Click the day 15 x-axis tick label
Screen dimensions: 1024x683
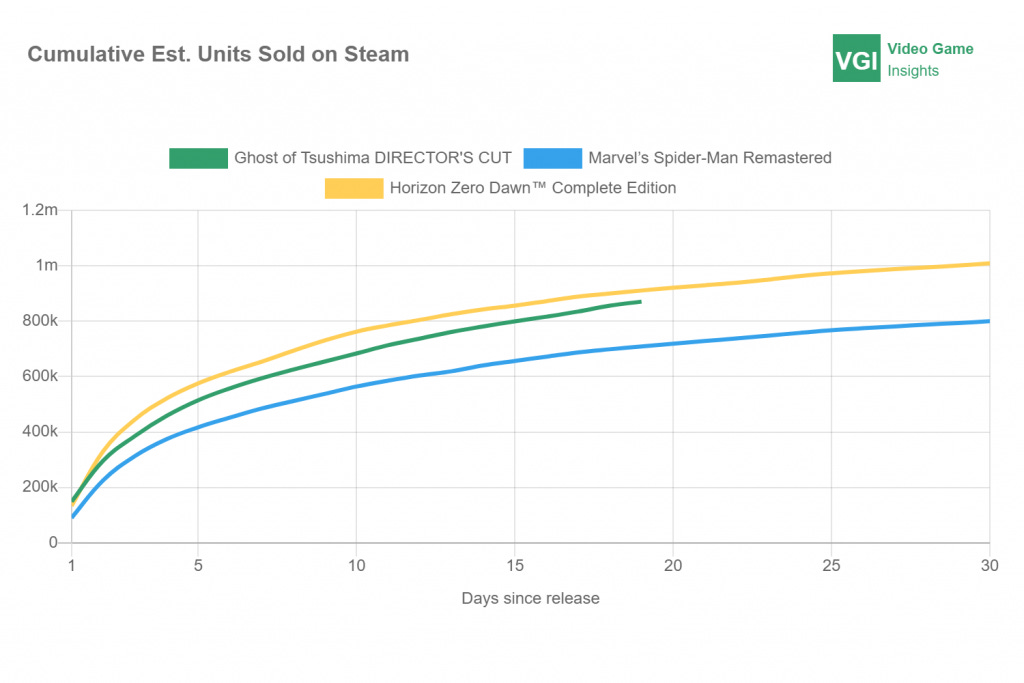[515, 565]
